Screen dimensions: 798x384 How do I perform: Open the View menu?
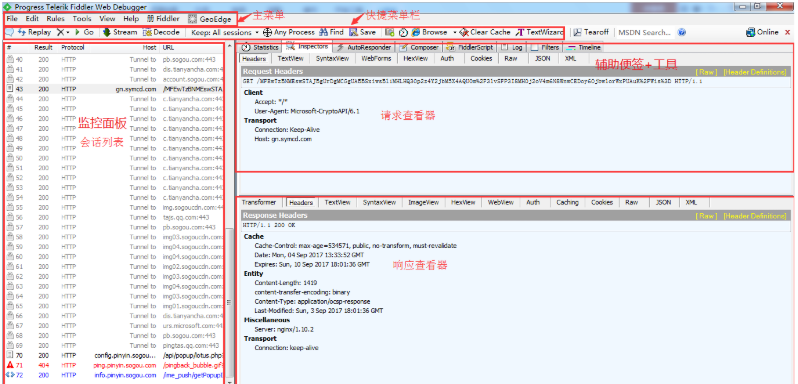pos(107,18)
